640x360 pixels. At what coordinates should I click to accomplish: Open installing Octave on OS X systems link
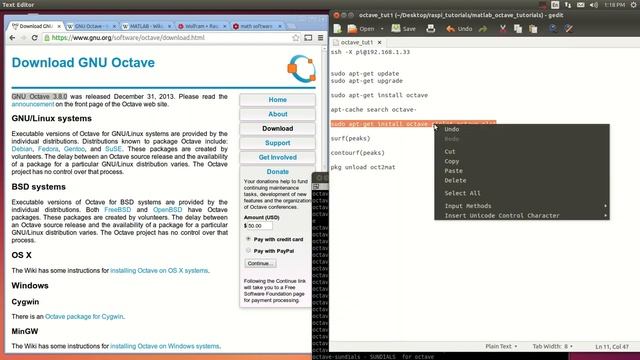[159, 271]
